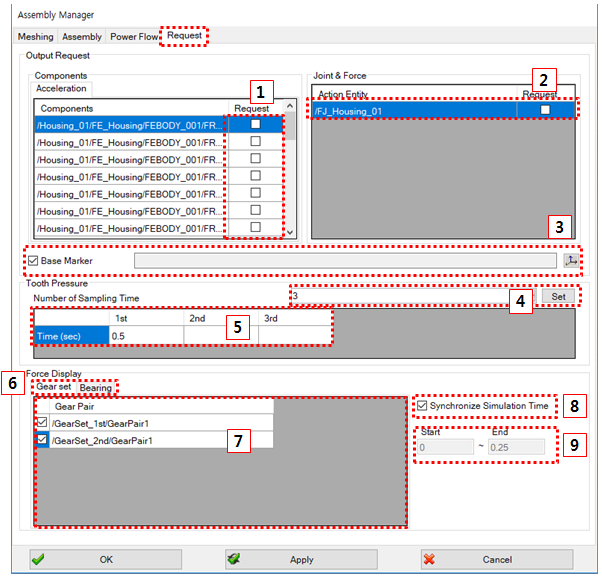602x580 pixels.
Task: Click the Time (sec) row header
Action: (x=72, y=336)
